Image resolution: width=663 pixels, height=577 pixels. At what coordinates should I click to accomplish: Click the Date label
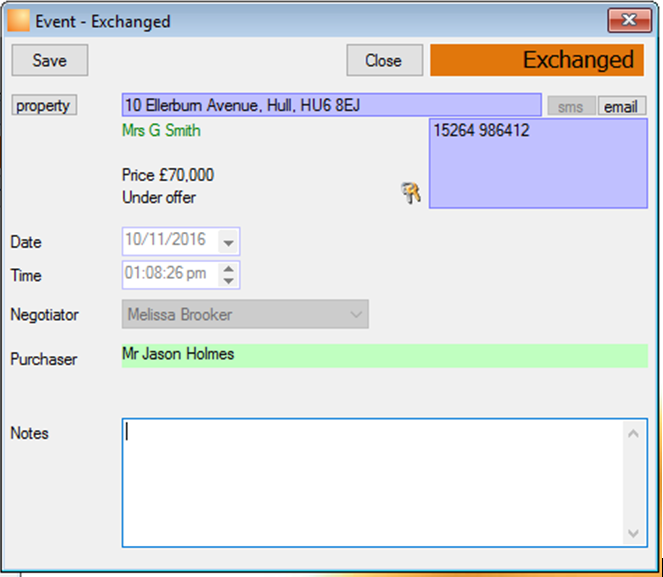[x=26, y=242]
